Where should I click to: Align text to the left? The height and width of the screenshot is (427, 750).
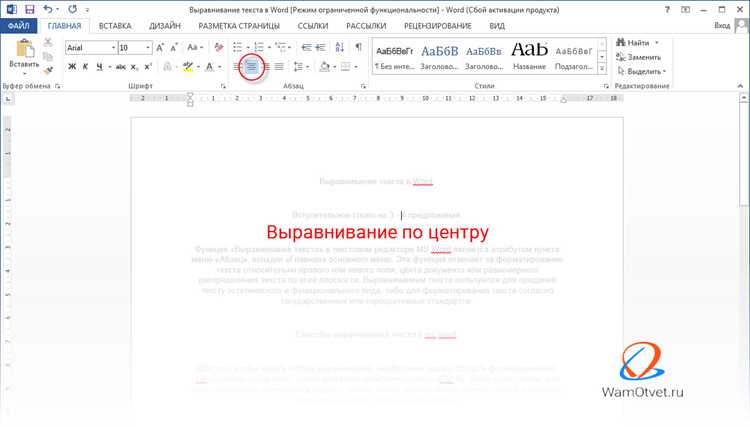[x=237, y=67]
